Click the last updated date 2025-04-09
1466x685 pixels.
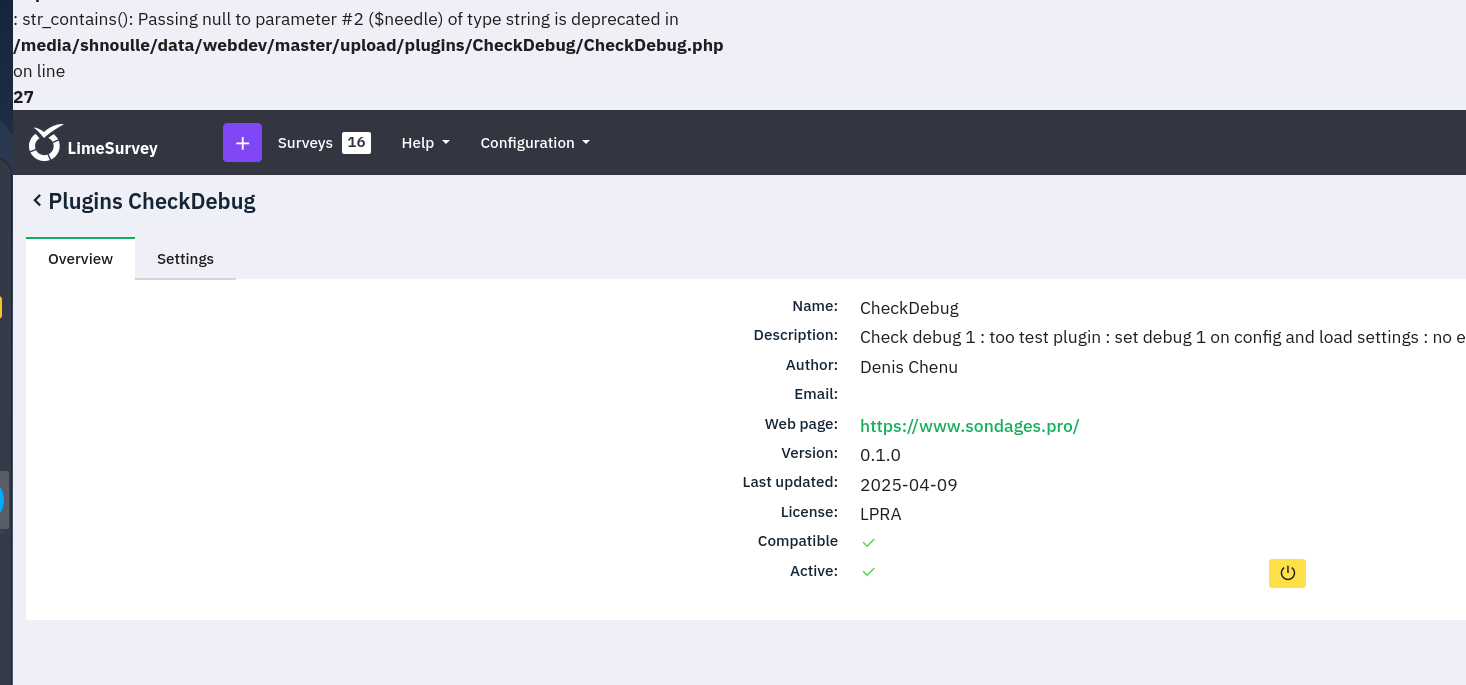click(908, 485)
